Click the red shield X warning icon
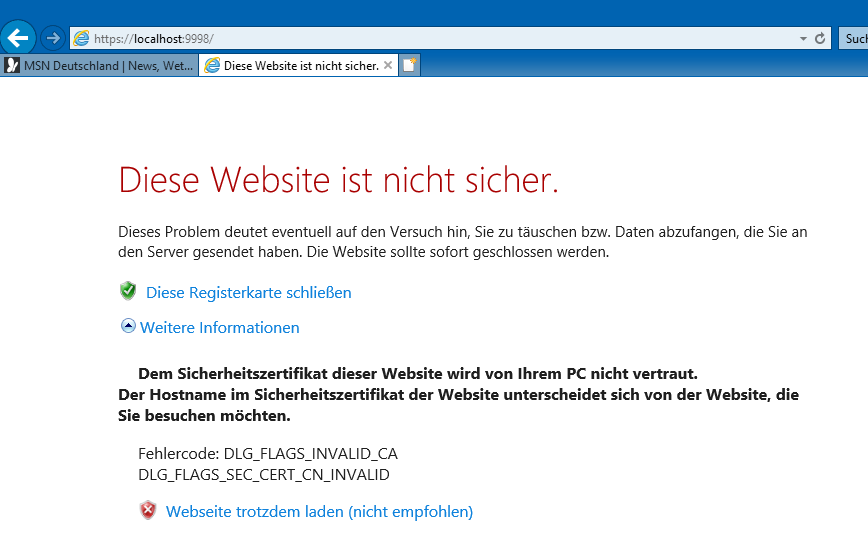This screenshot has width=868, height=557. 148,510
